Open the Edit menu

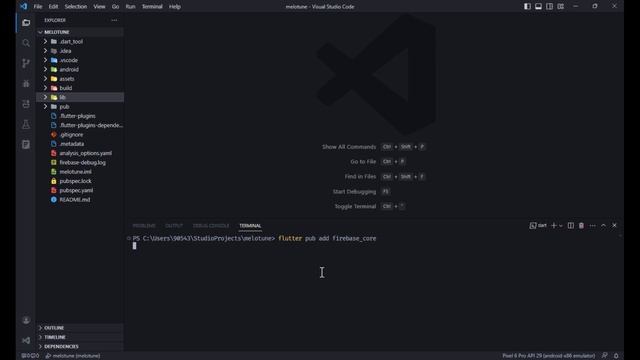(x=53, y=7)
